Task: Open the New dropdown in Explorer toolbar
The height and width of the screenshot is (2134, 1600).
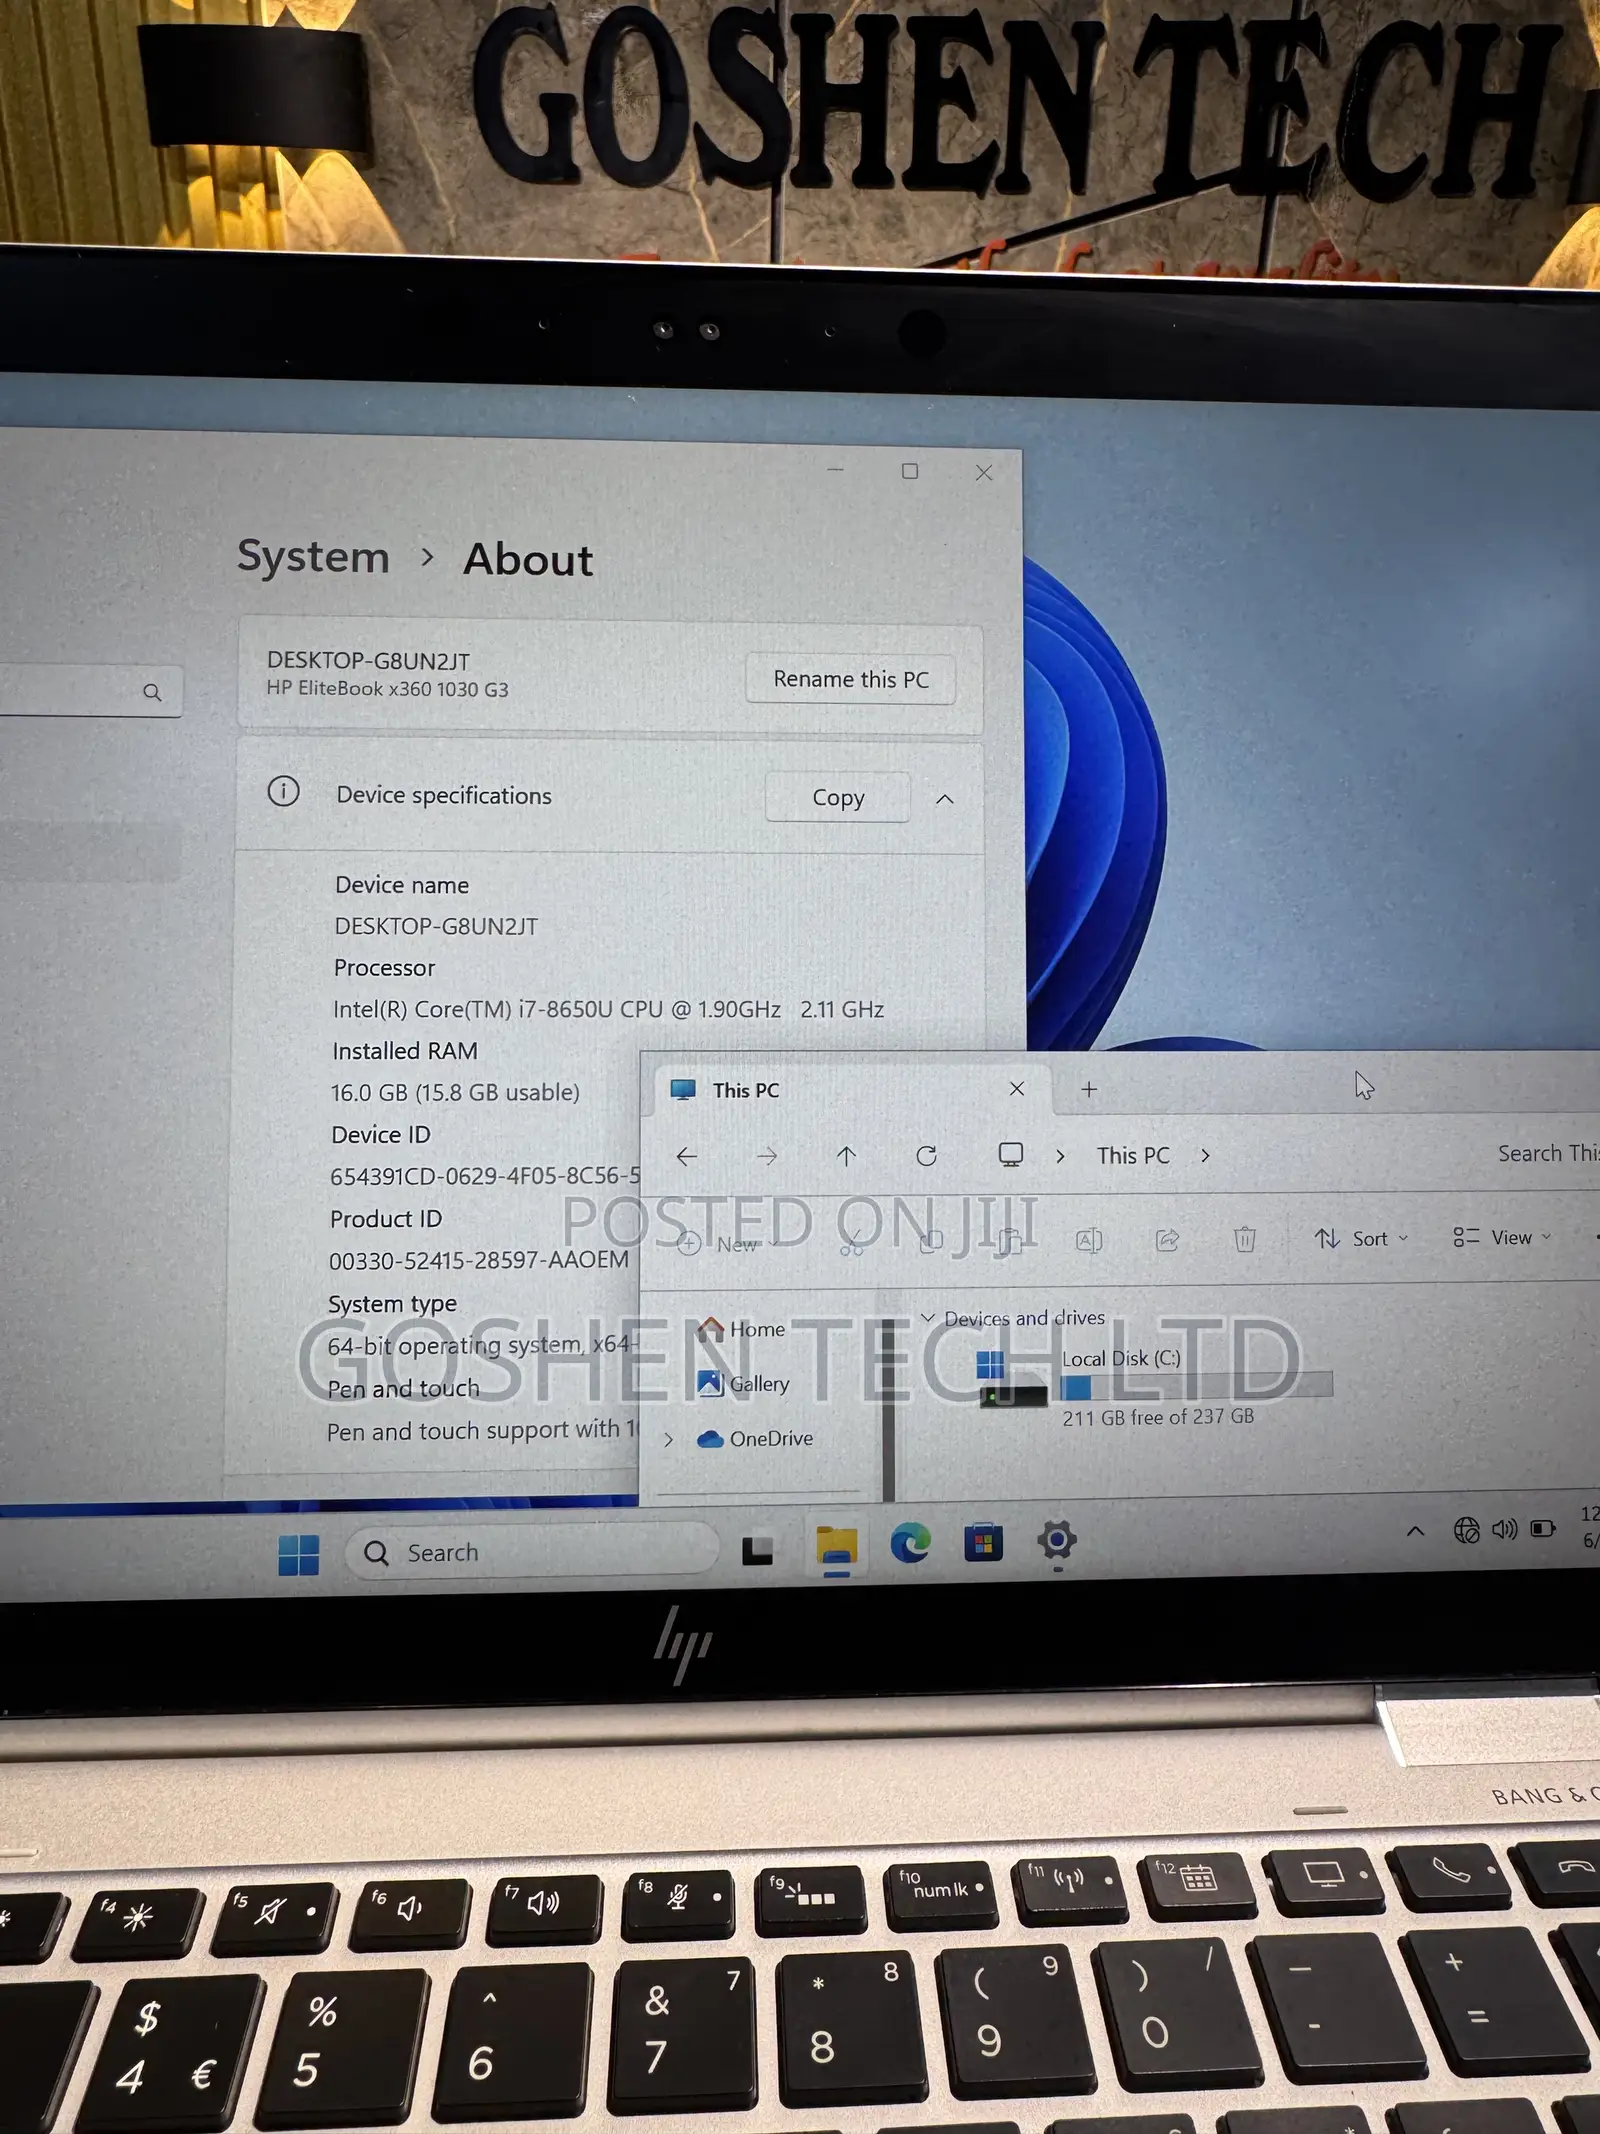Action: 729,1243
